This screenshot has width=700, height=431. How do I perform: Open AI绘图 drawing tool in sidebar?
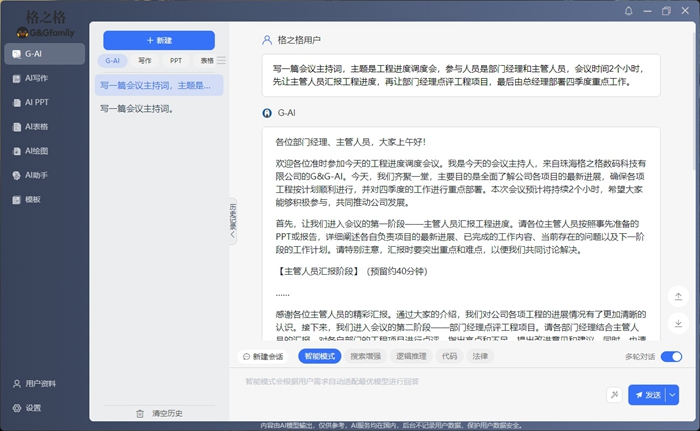(38, 151)
